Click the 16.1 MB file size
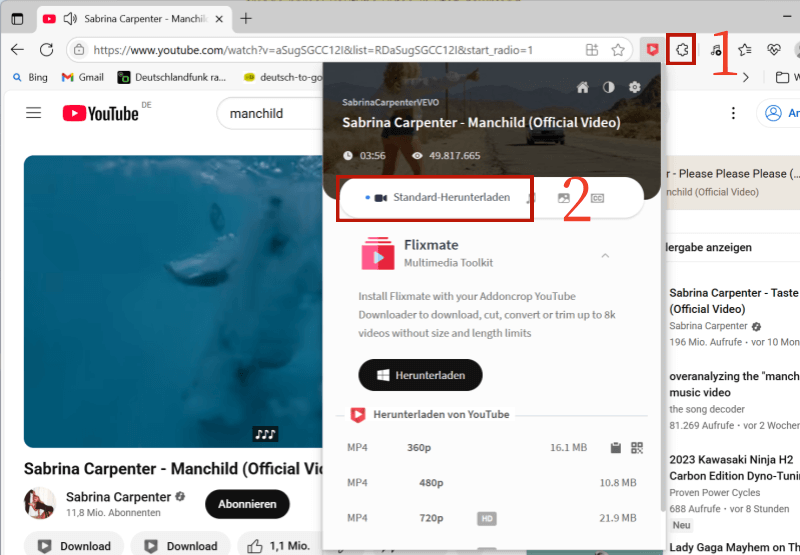Image resolution: width=800 pixels, height=555 pixels. (x=568, y=447)
